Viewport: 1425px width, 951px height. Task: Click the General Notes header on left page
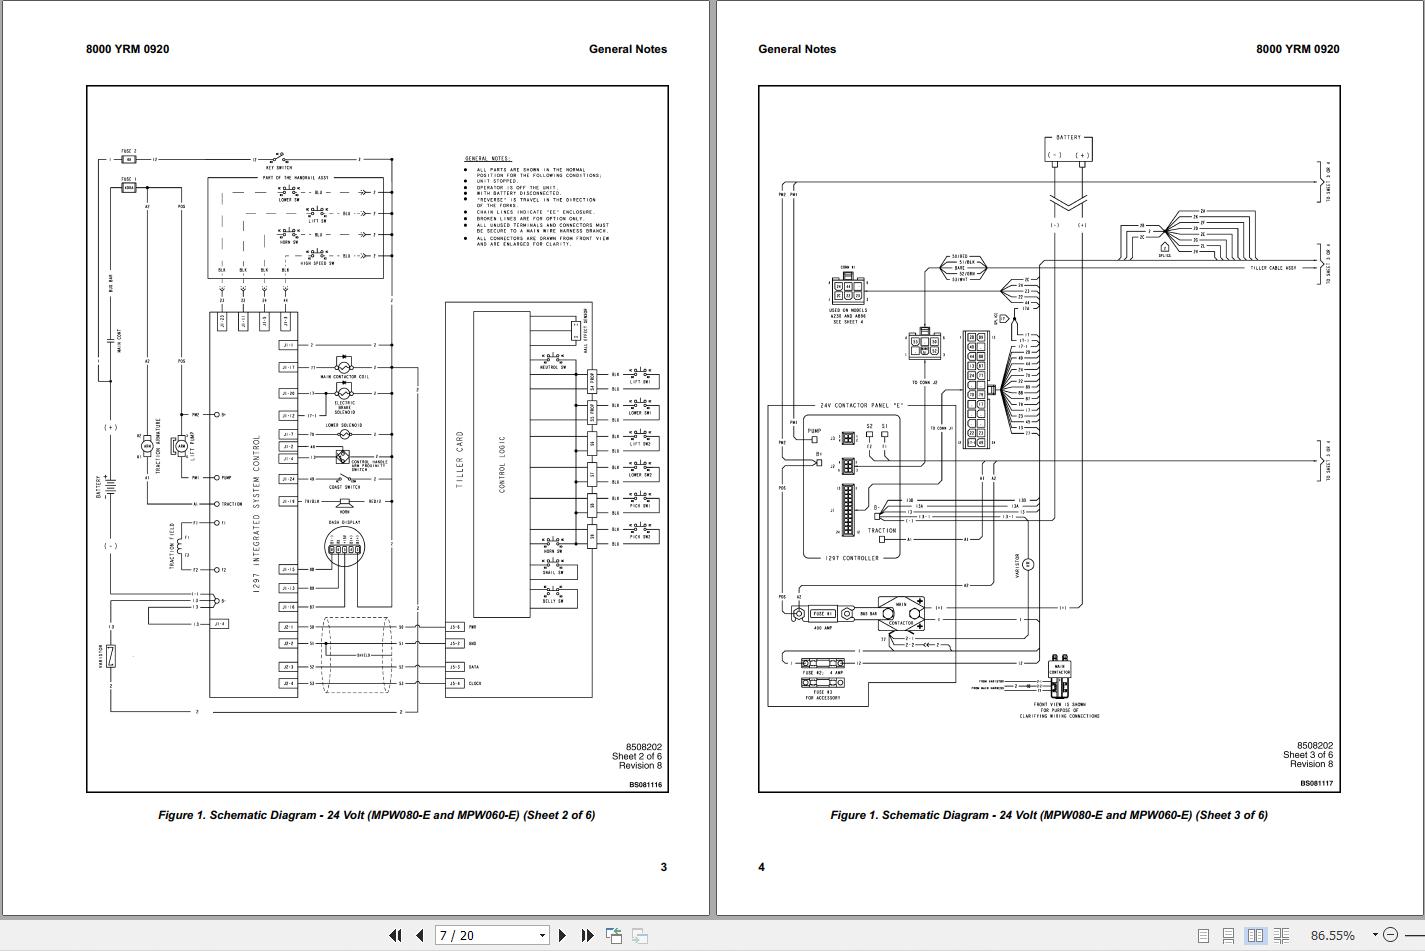click(x=628, y=49)
